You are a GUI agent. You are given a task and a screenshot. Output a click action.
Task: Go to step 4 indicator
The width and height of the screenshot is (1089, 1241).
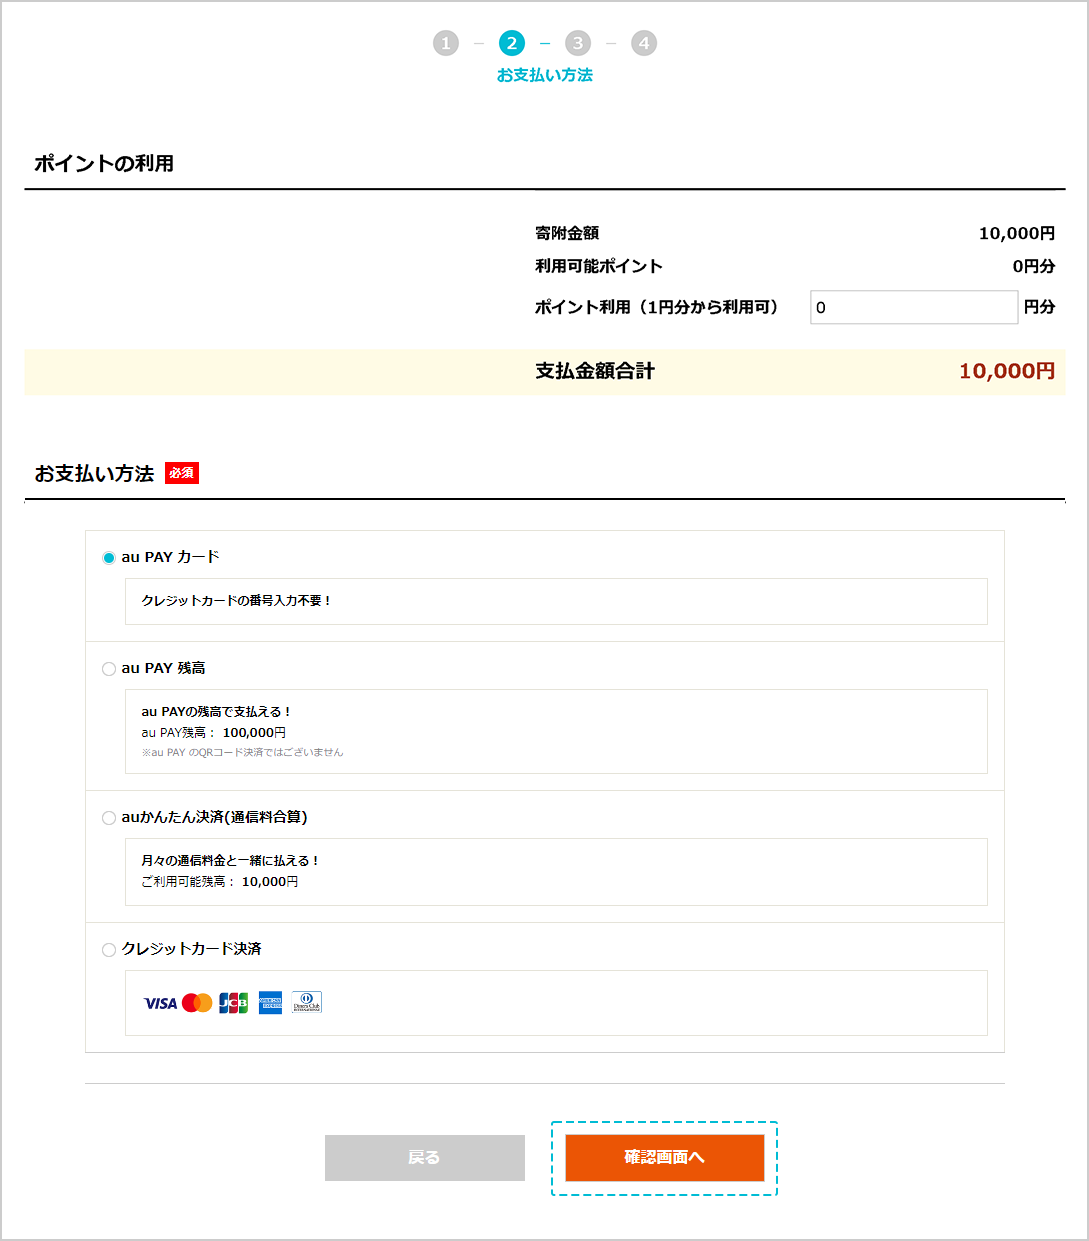click(644, 43)
